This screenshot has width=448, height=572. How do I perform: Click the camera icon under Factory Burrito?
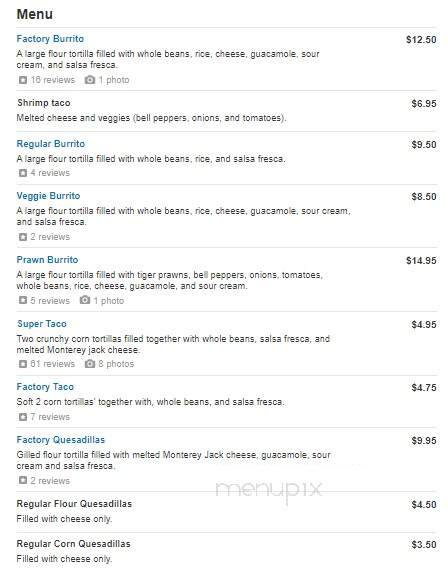click(x=90, y=80)
